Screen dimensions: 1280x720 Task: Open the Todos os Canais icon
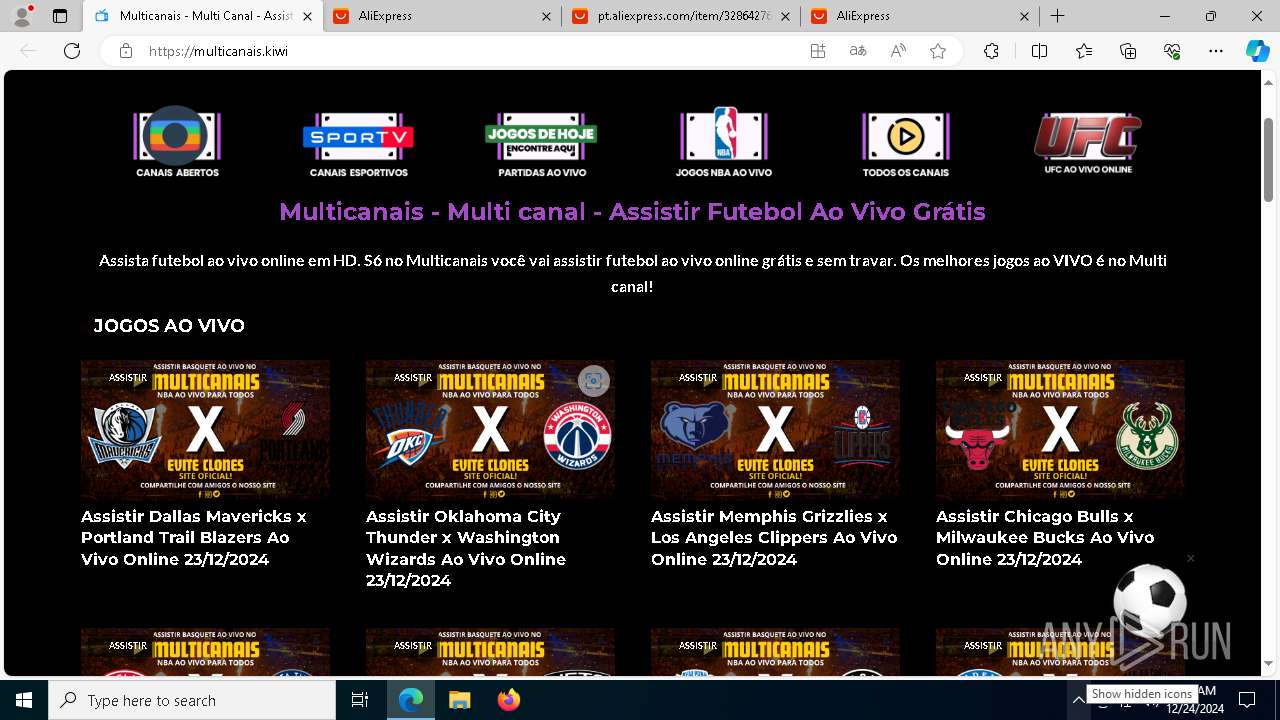[x=906, y=144]
